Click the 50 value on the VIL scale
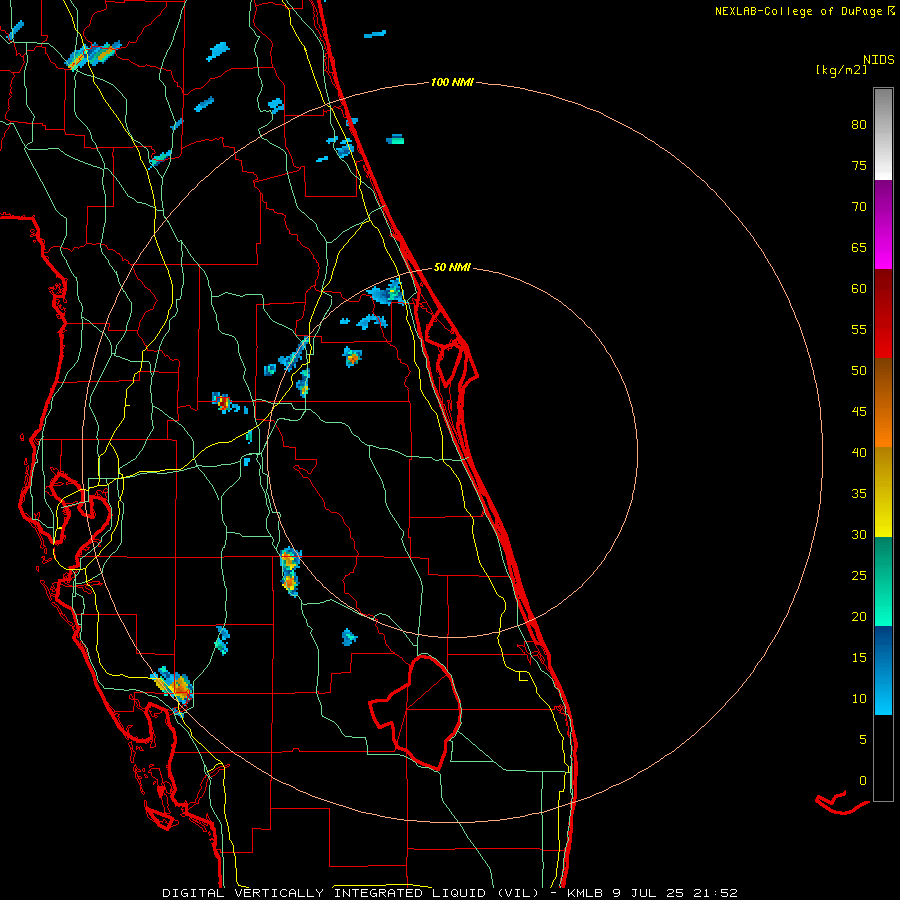900x900 pixels. [859, 371]
